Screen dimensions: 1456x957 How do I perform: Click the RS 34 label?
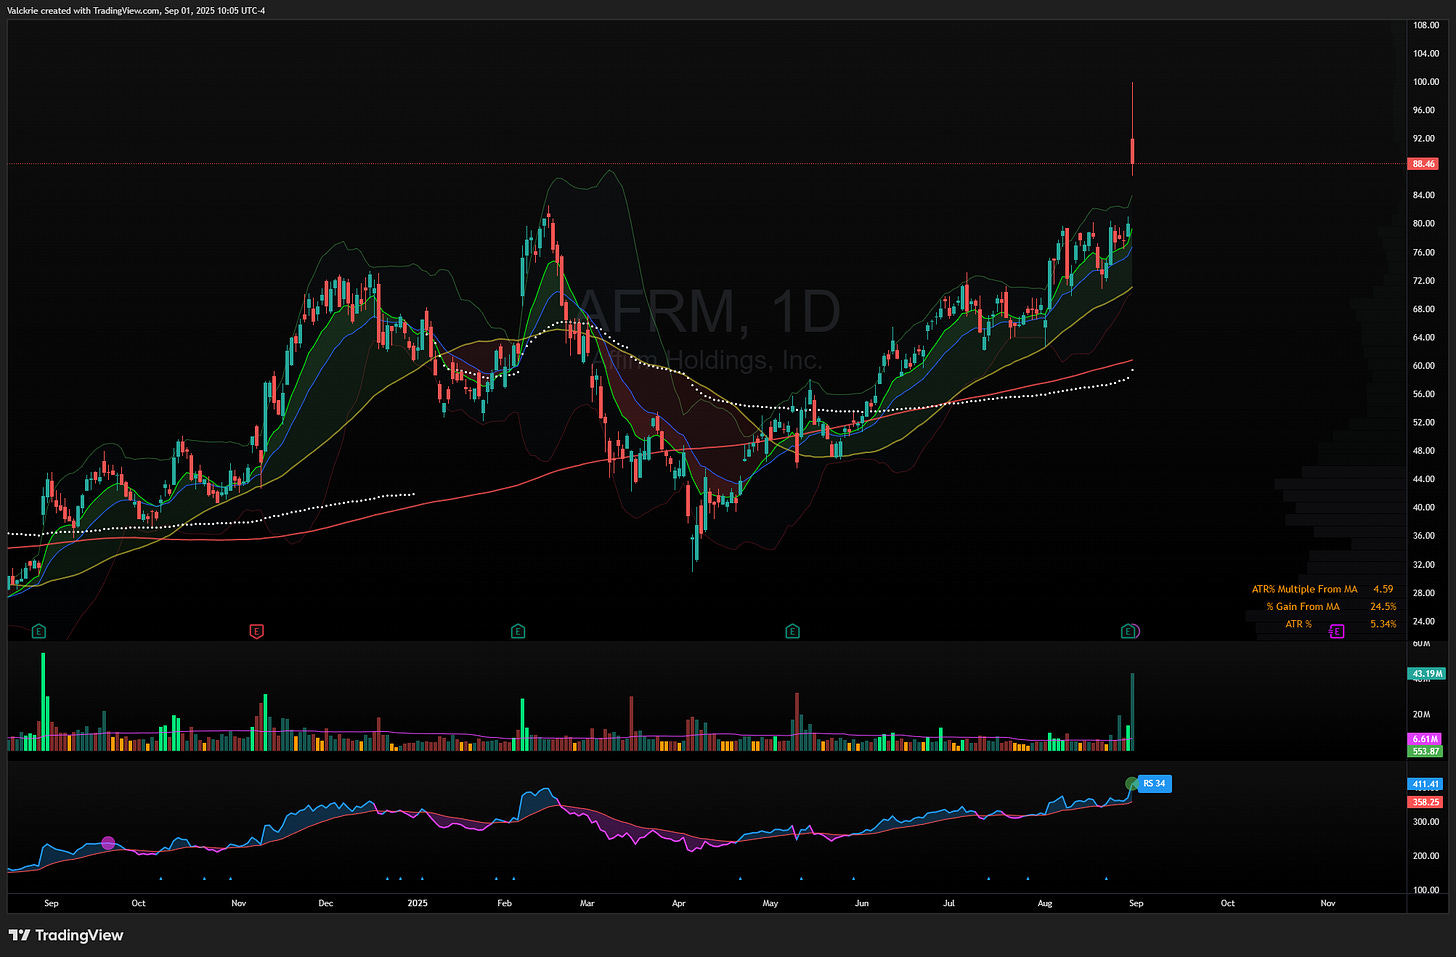coord(1154,784)
